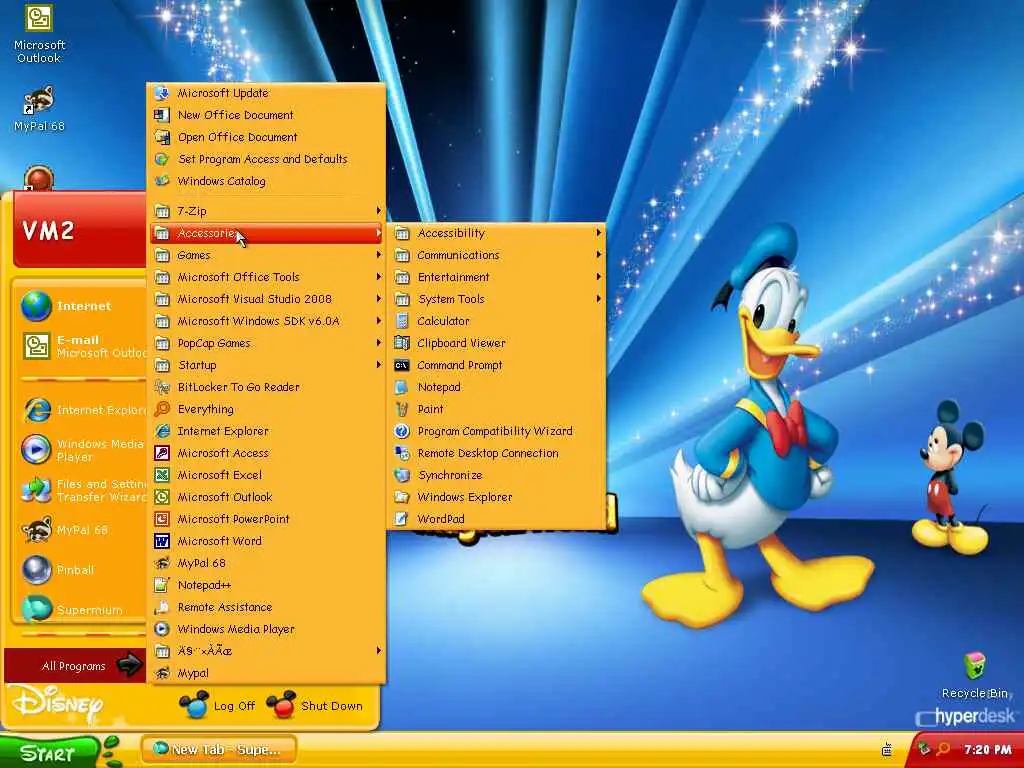Image resolution: width=1024 pixels, height=768 pixels.
Task: Expand Microsoft Visual Studio 2008 folder
Action: point(266,298)
